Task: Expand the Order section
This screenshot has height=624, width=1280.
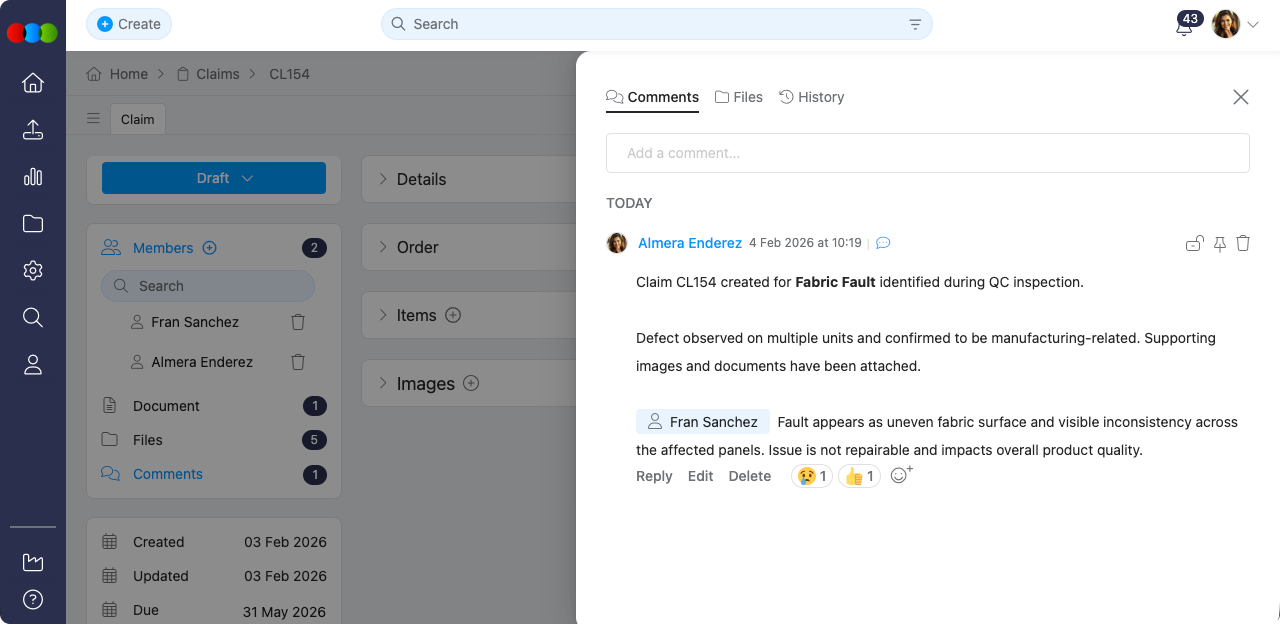Action: pyautogui.click(x=418, y=247)
